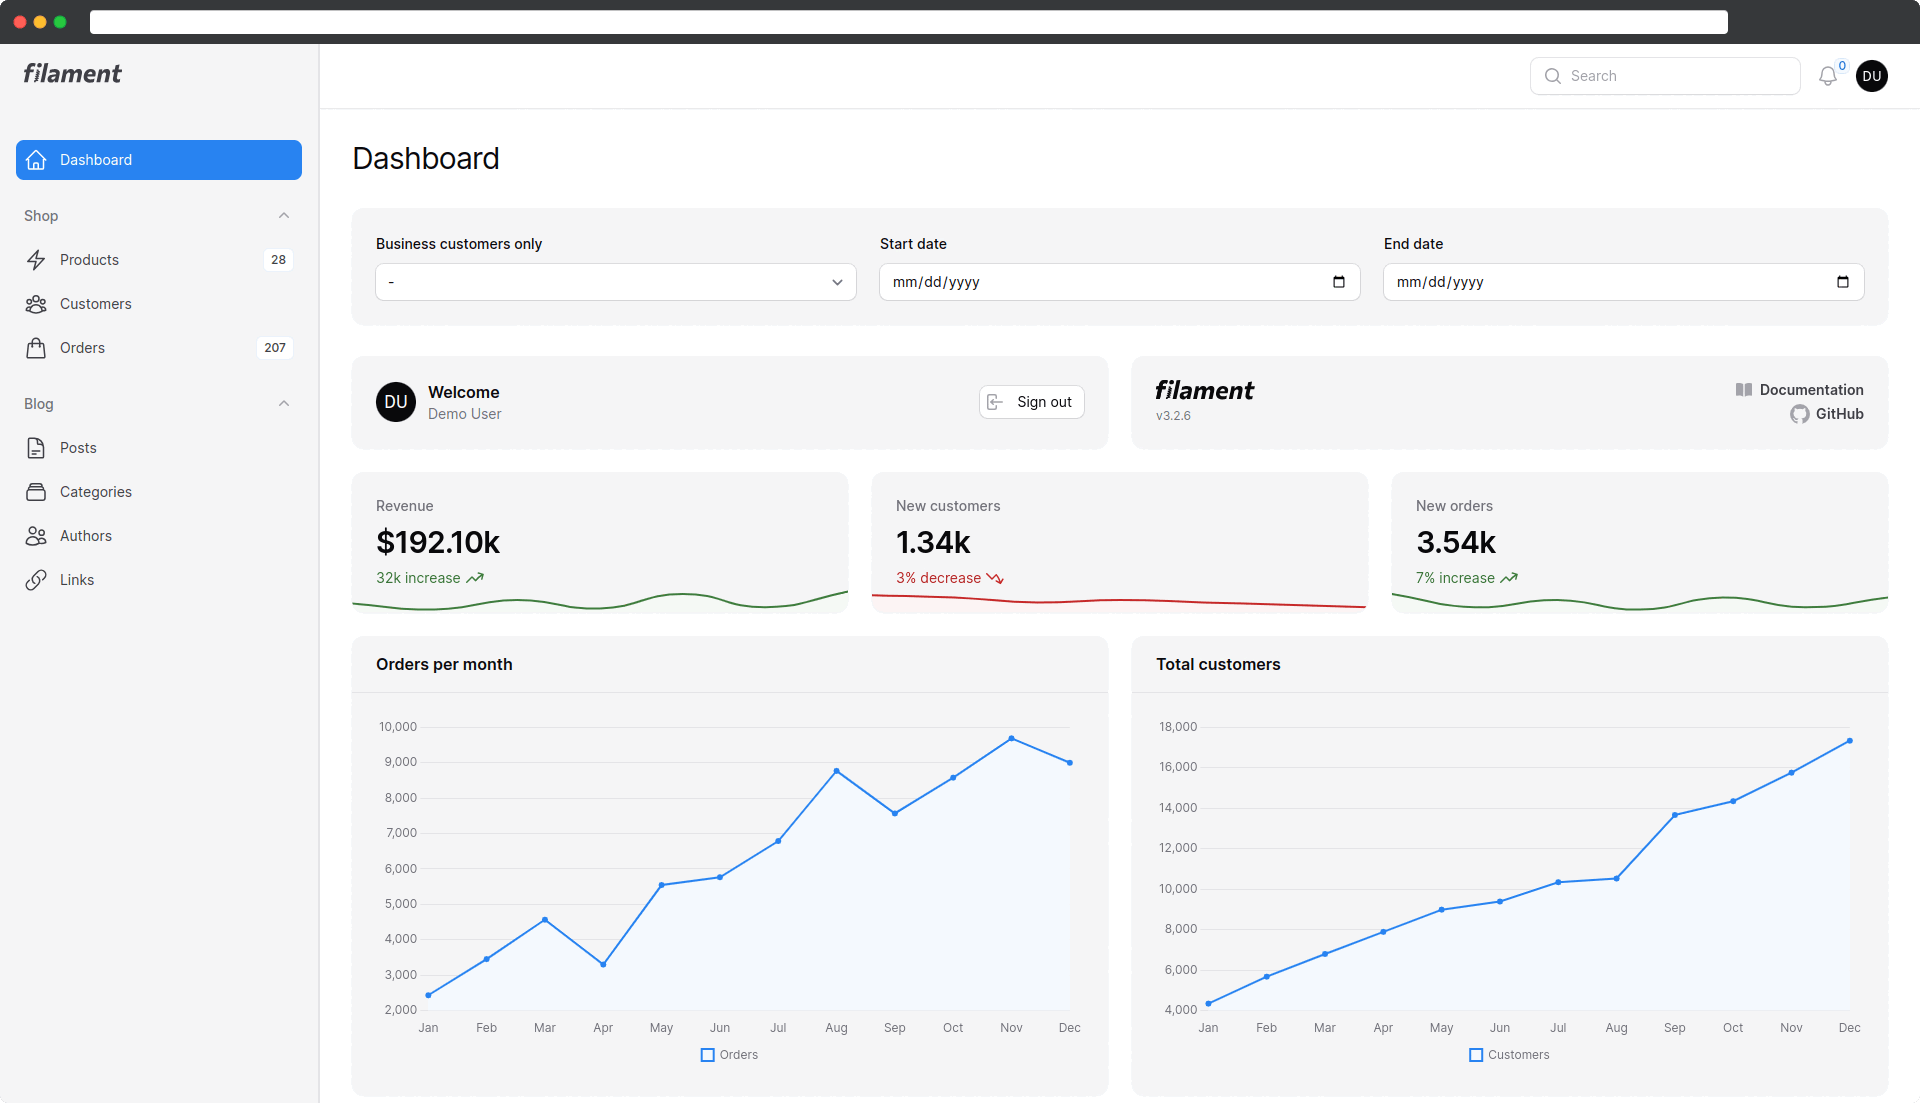The width and height of the screenshot is (1920, 1103).
Task: Toggle Customers dataset legend box
Action: tap(1476, 1055)
